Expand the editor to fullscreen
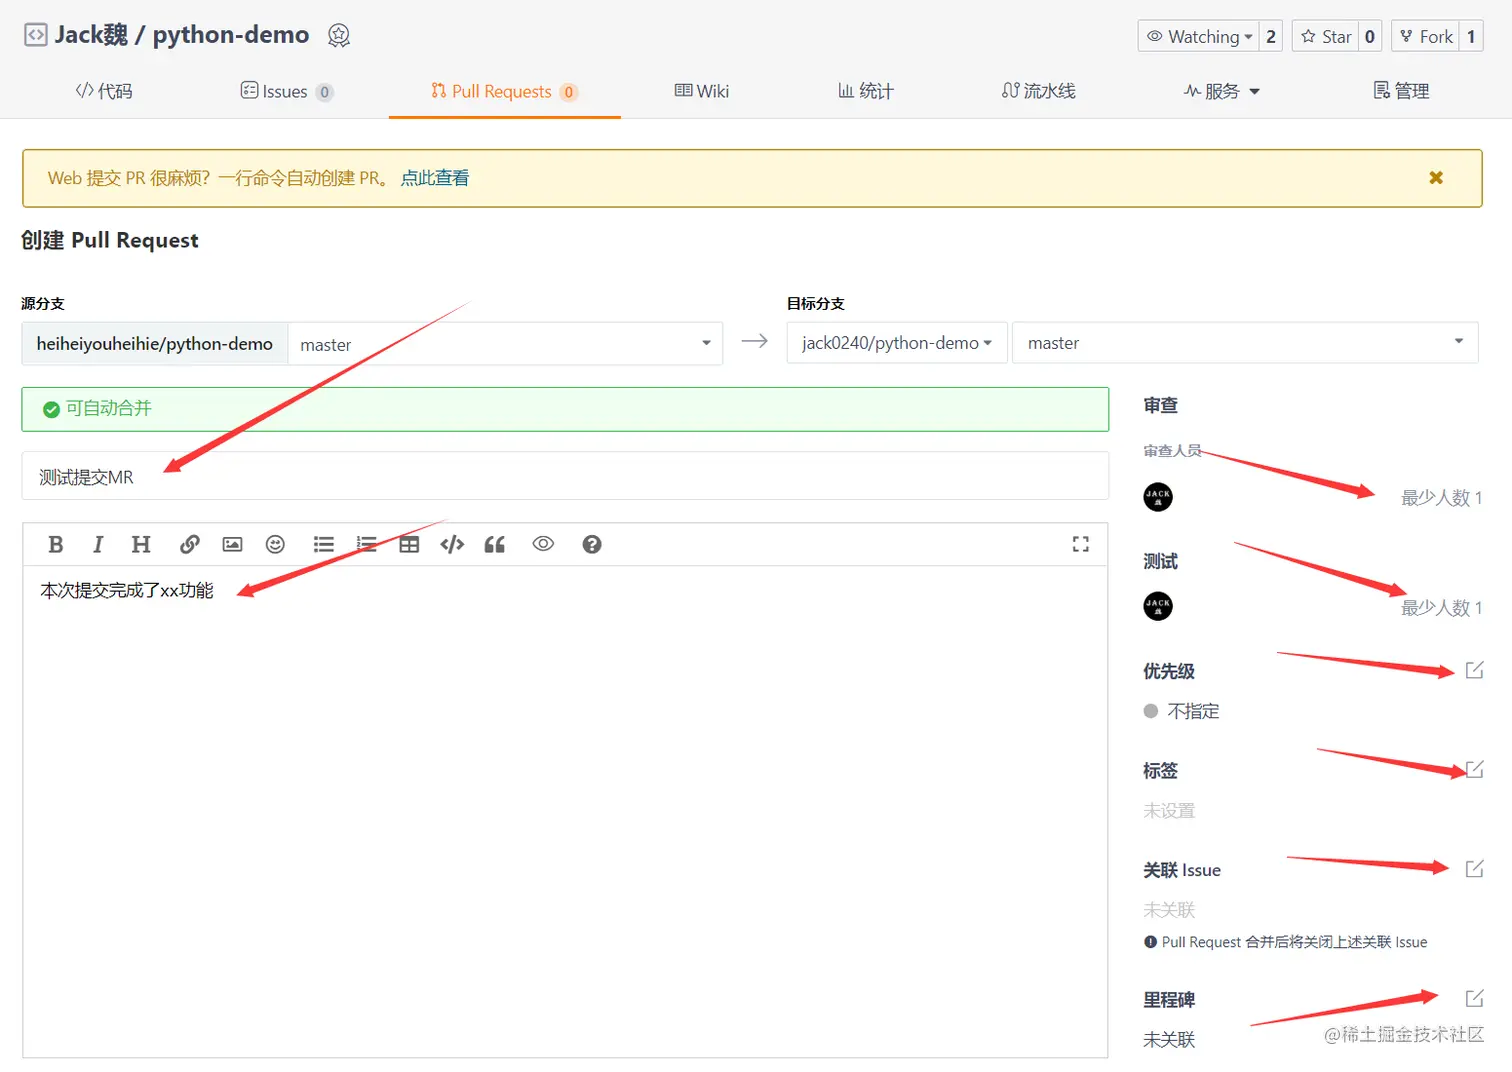 click(x=1081, y=544)
